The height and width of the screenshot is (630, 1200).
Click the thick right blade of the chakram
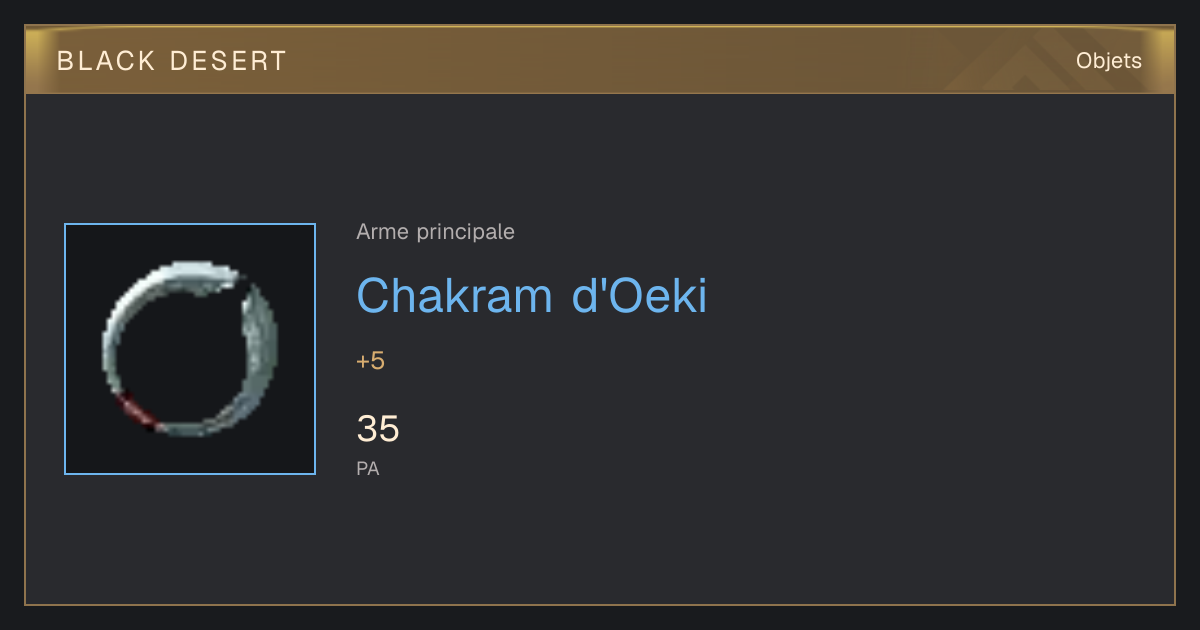click(257, 350)
